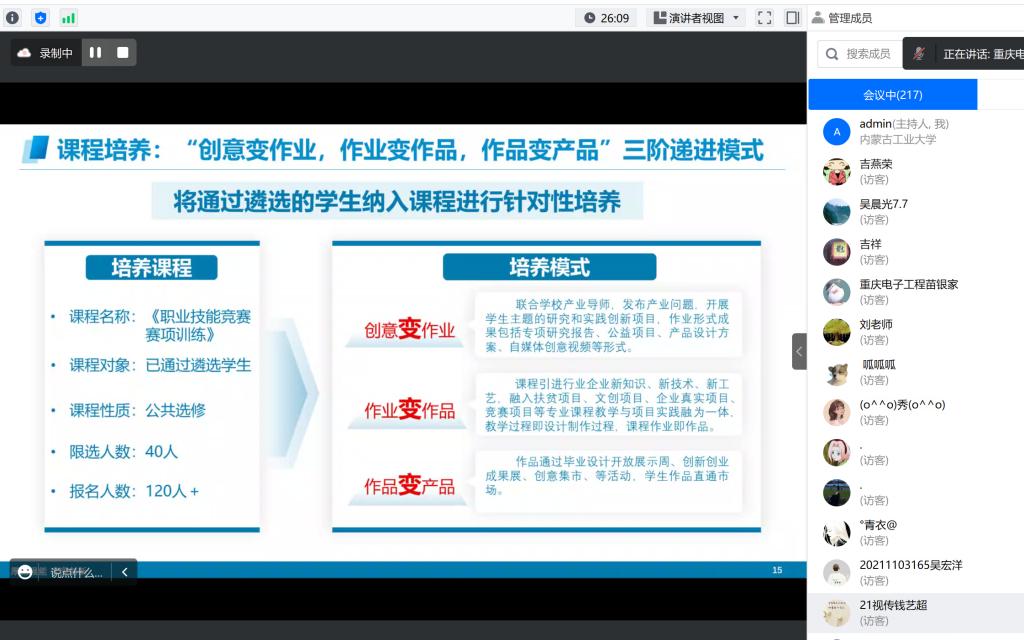Click the blue security shield icon
1024x640 pixels.
click(x=40, y=17)
